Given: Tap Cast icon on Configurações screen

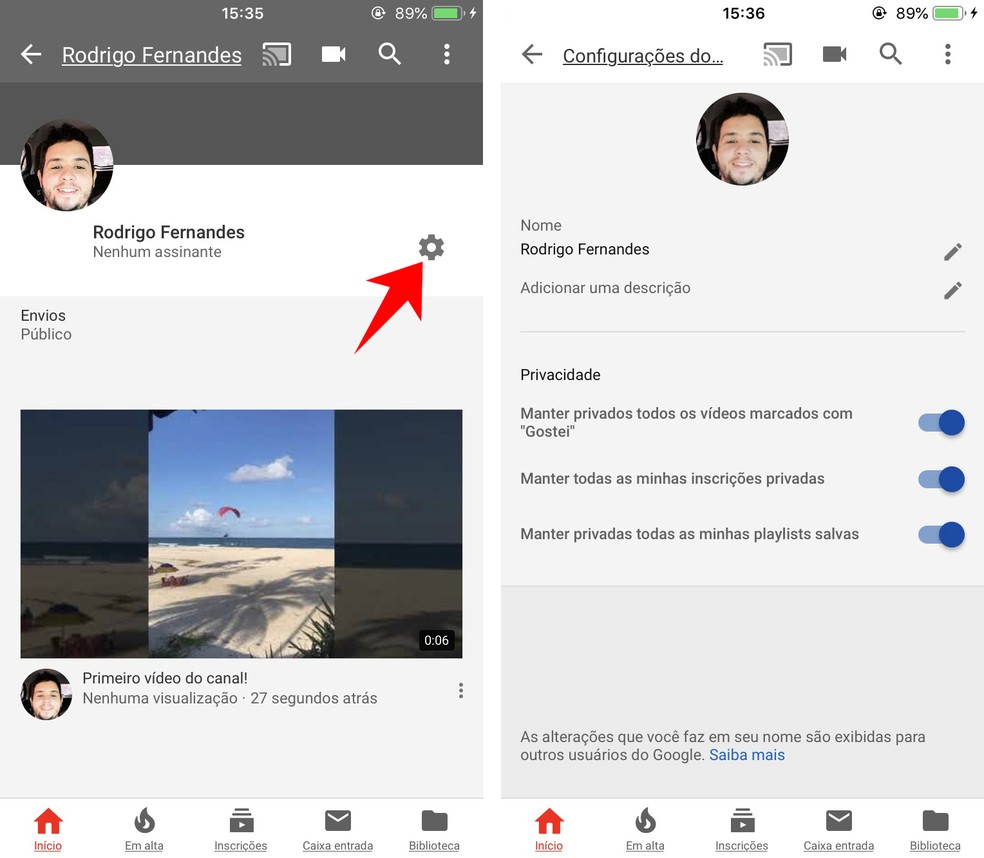Looking at the screenshot, I should 778,55.
